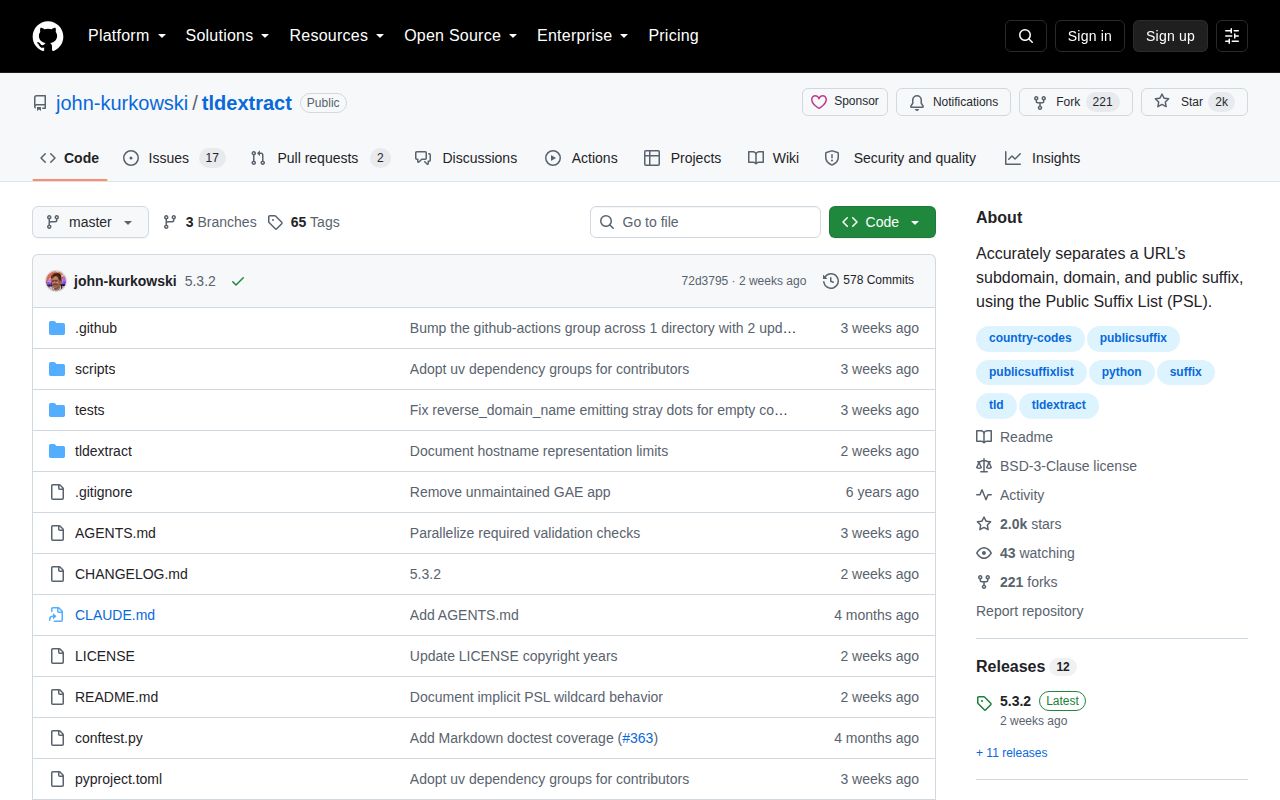Expand the Resources menu
The image size is (1280, 800).
pyautogui.click(x=336, y=36)
